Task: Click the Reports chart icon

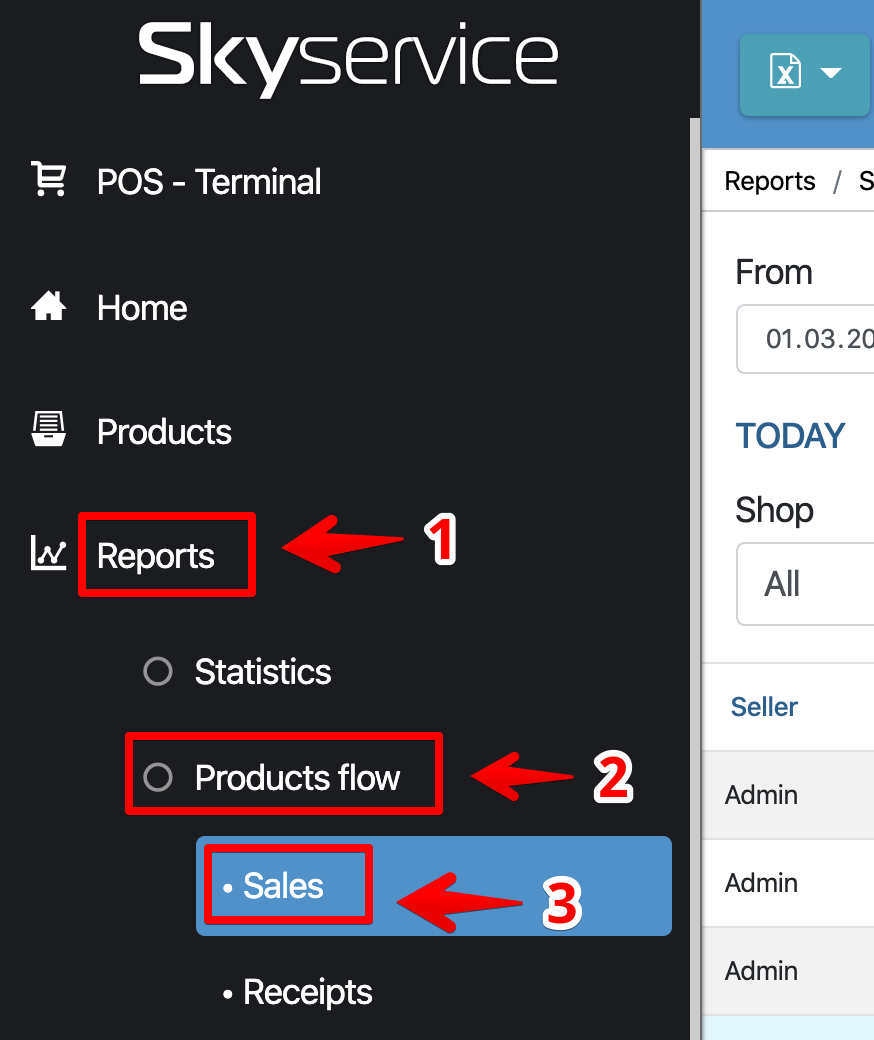Action: pos(48,553)
